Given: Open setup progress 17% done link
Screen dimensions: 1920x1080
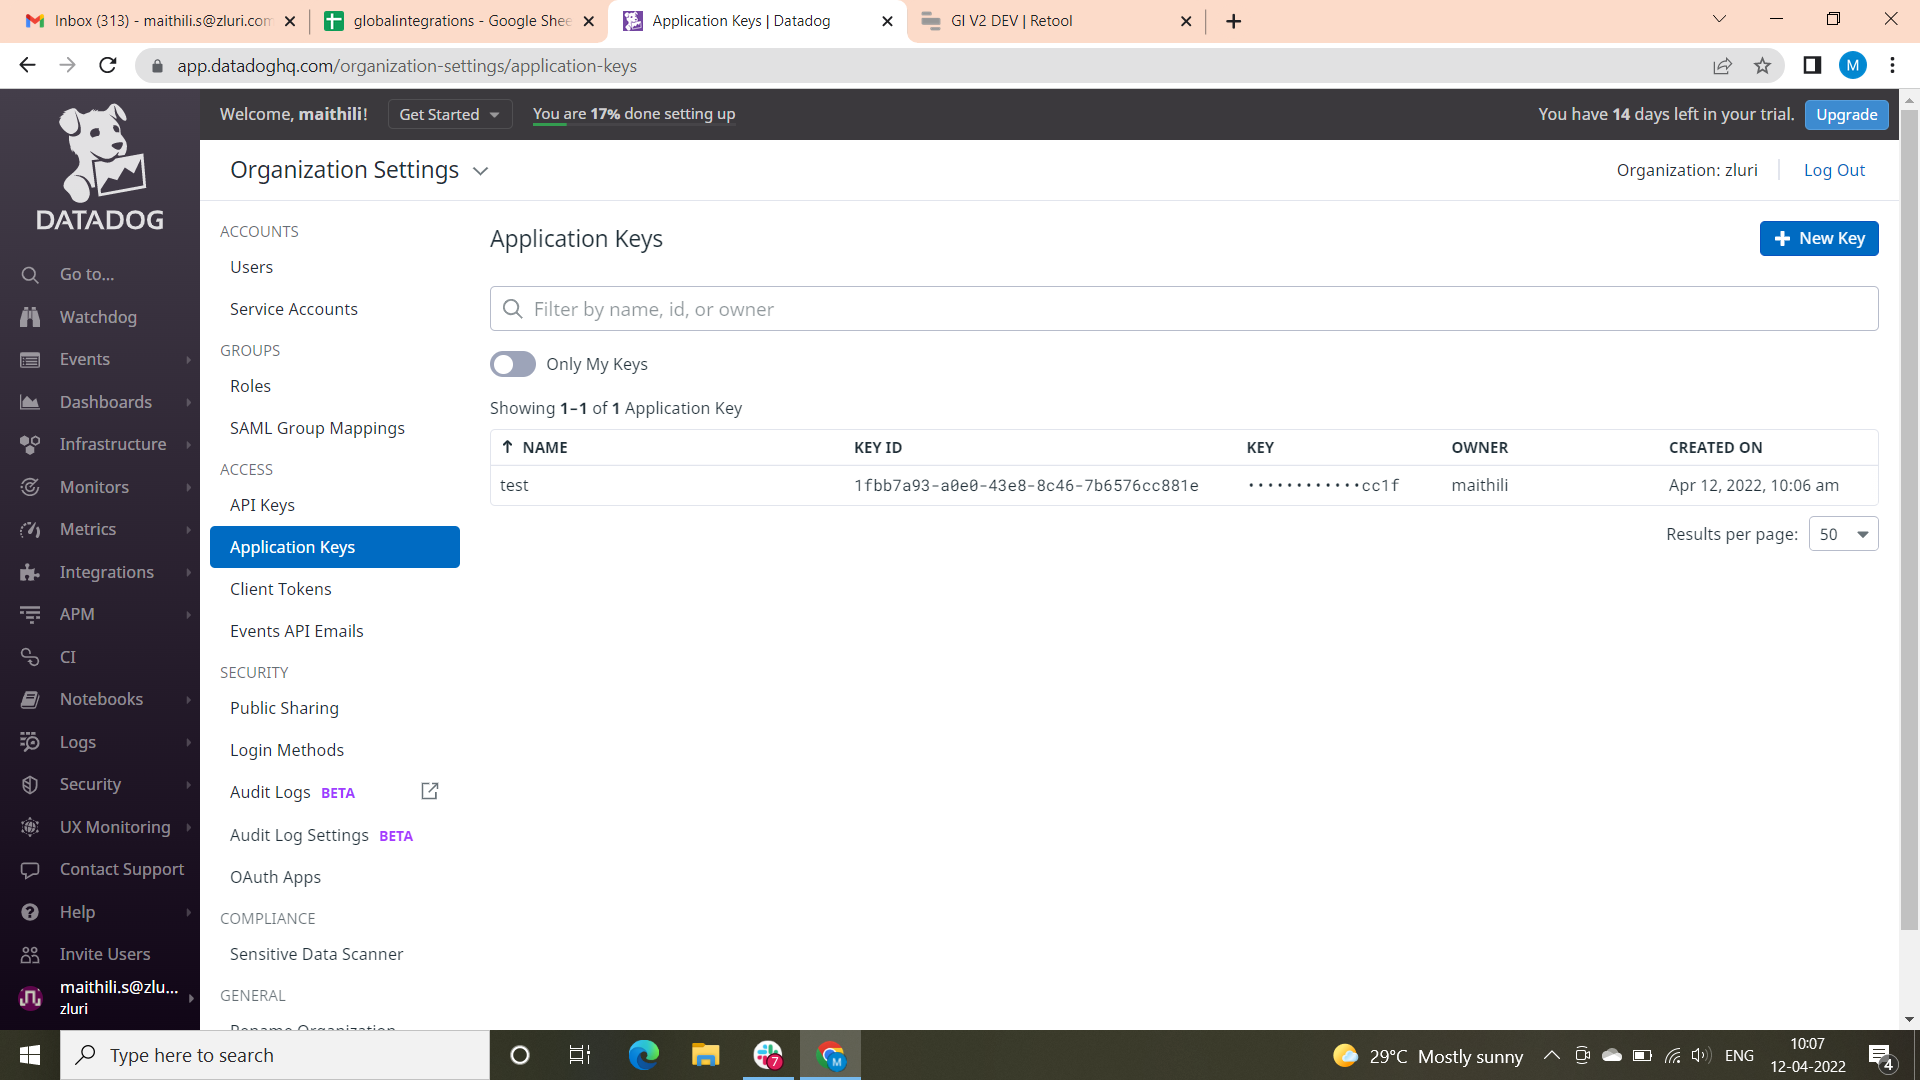Looking at the screenshot, I should pyautogui.click(x=634, y=114).
